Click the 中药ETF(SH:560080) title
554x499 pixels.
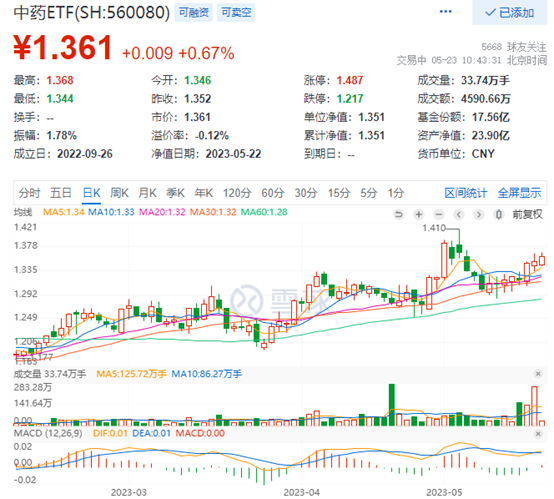(x=92, y=13)
